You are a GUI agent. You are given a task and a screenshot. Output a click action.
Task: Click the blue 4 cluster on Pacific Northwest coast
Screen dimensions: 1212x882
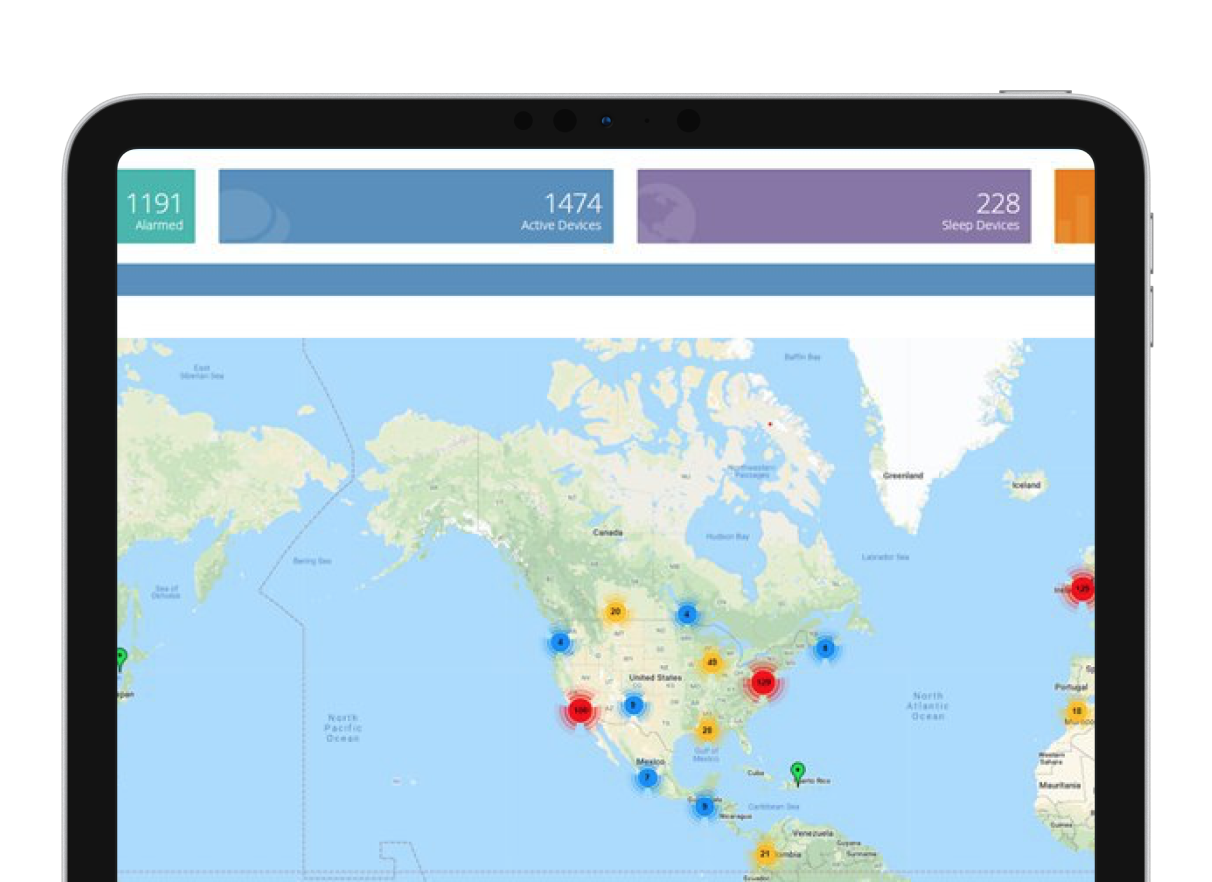point(560,642)
